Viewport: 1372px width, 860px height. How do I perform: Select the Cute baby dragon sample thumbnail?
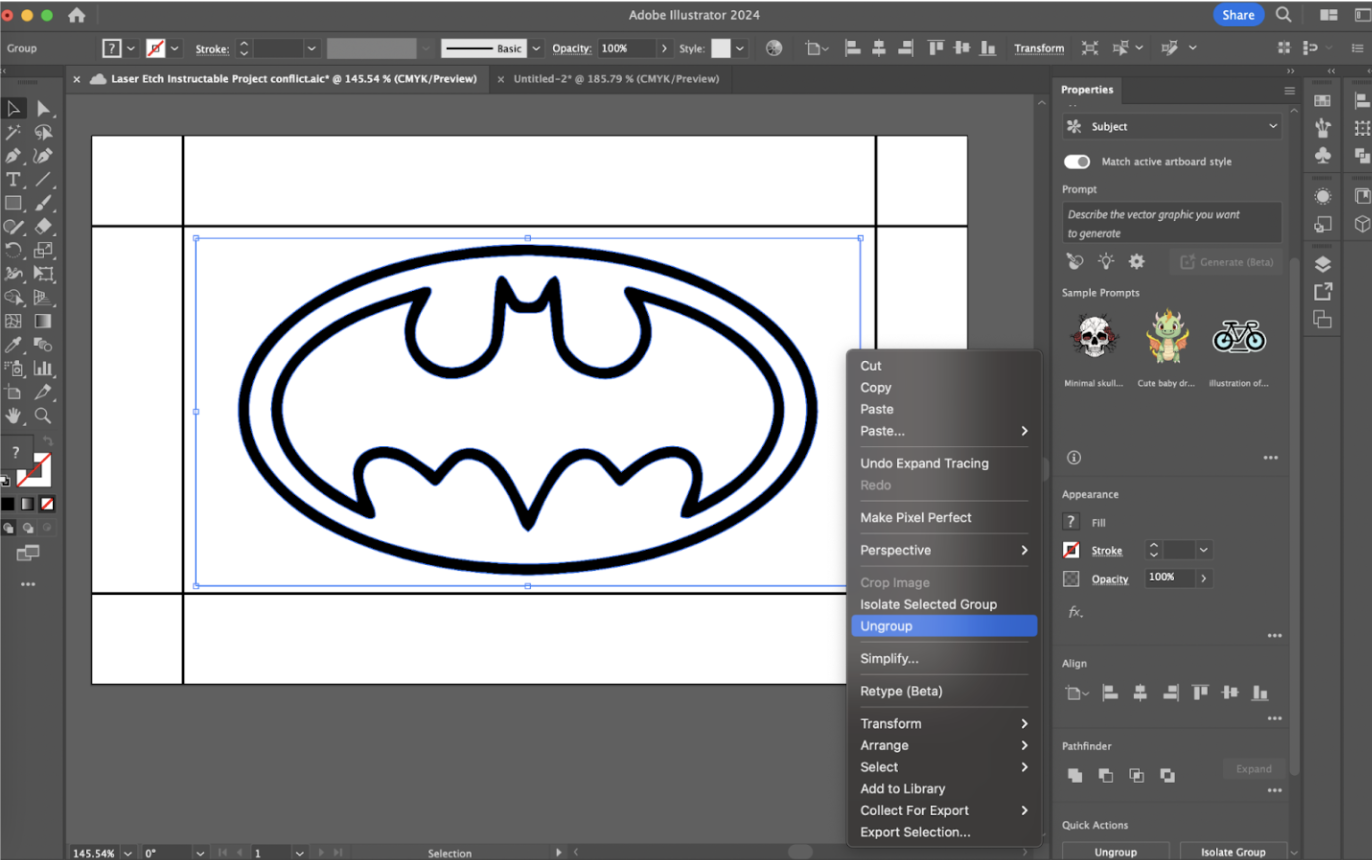1167,338
